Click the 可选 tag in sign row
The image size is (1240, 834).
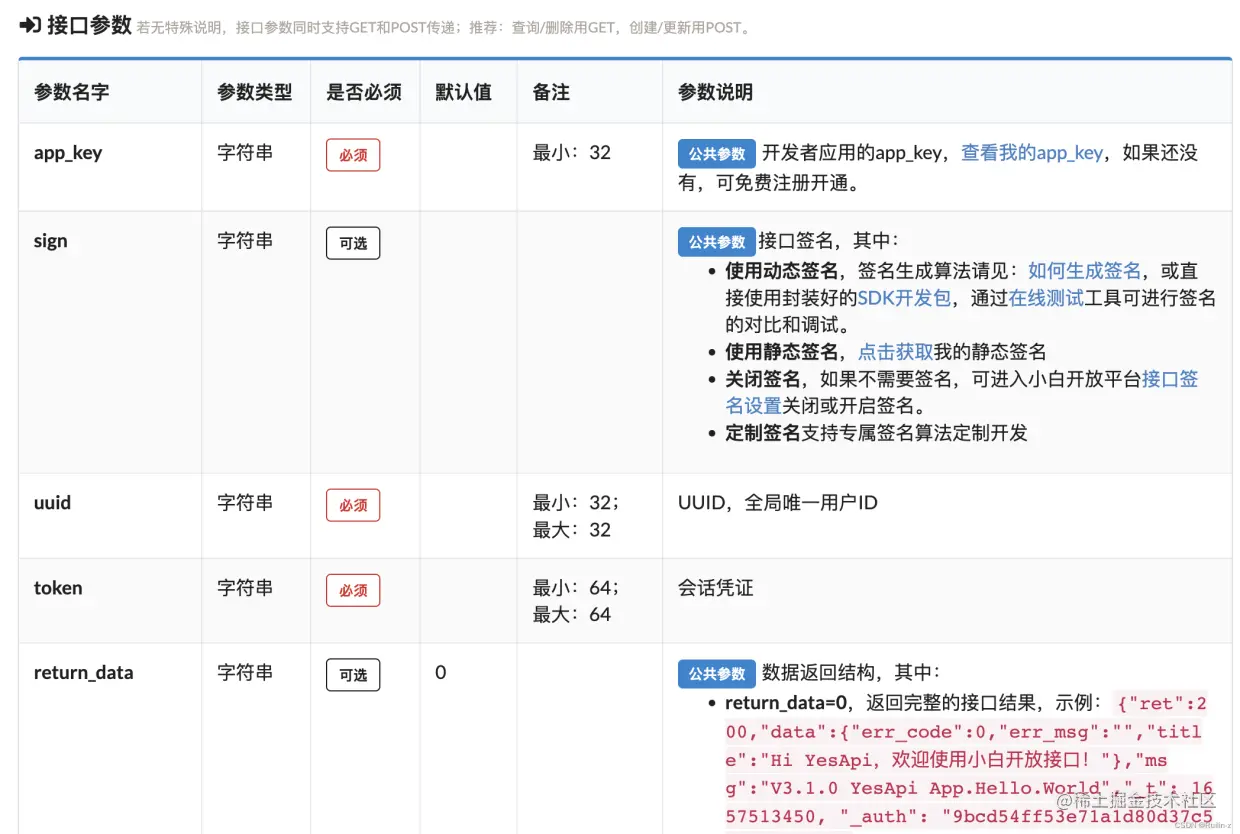[353, 243]
